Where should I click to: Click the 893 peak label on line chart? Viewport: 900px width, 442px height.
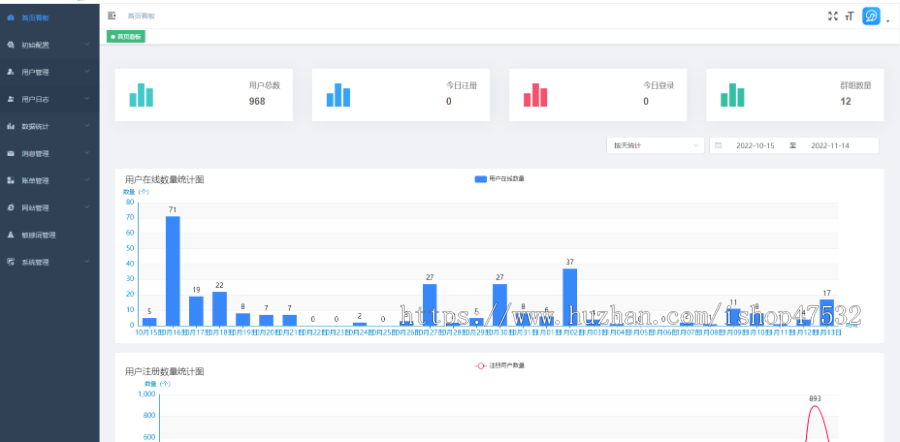[x=815, y=398]
